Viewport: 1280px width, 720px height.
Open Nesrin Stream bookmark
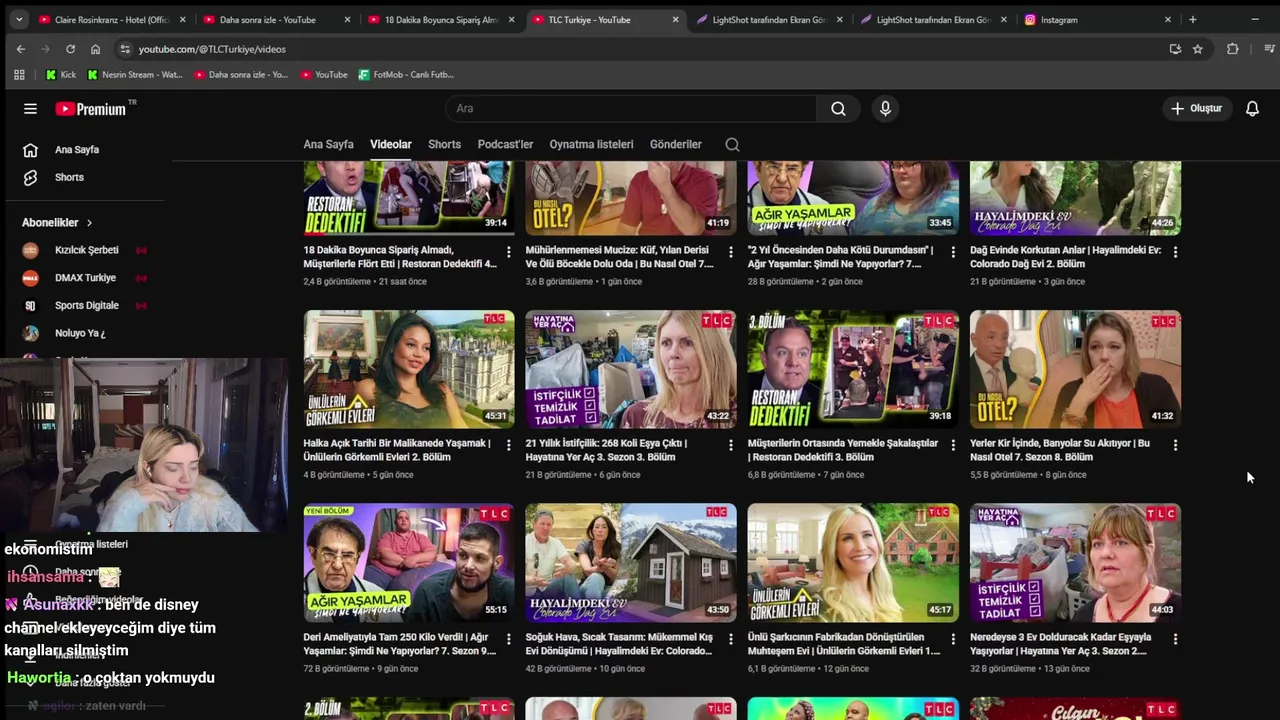click(135, 74)
